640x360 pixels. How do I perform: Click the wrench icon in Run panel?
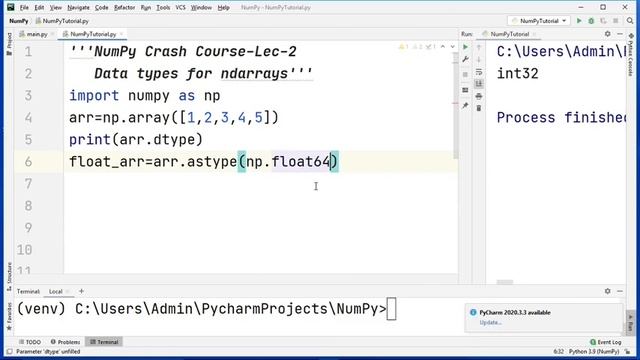[465, 60]
